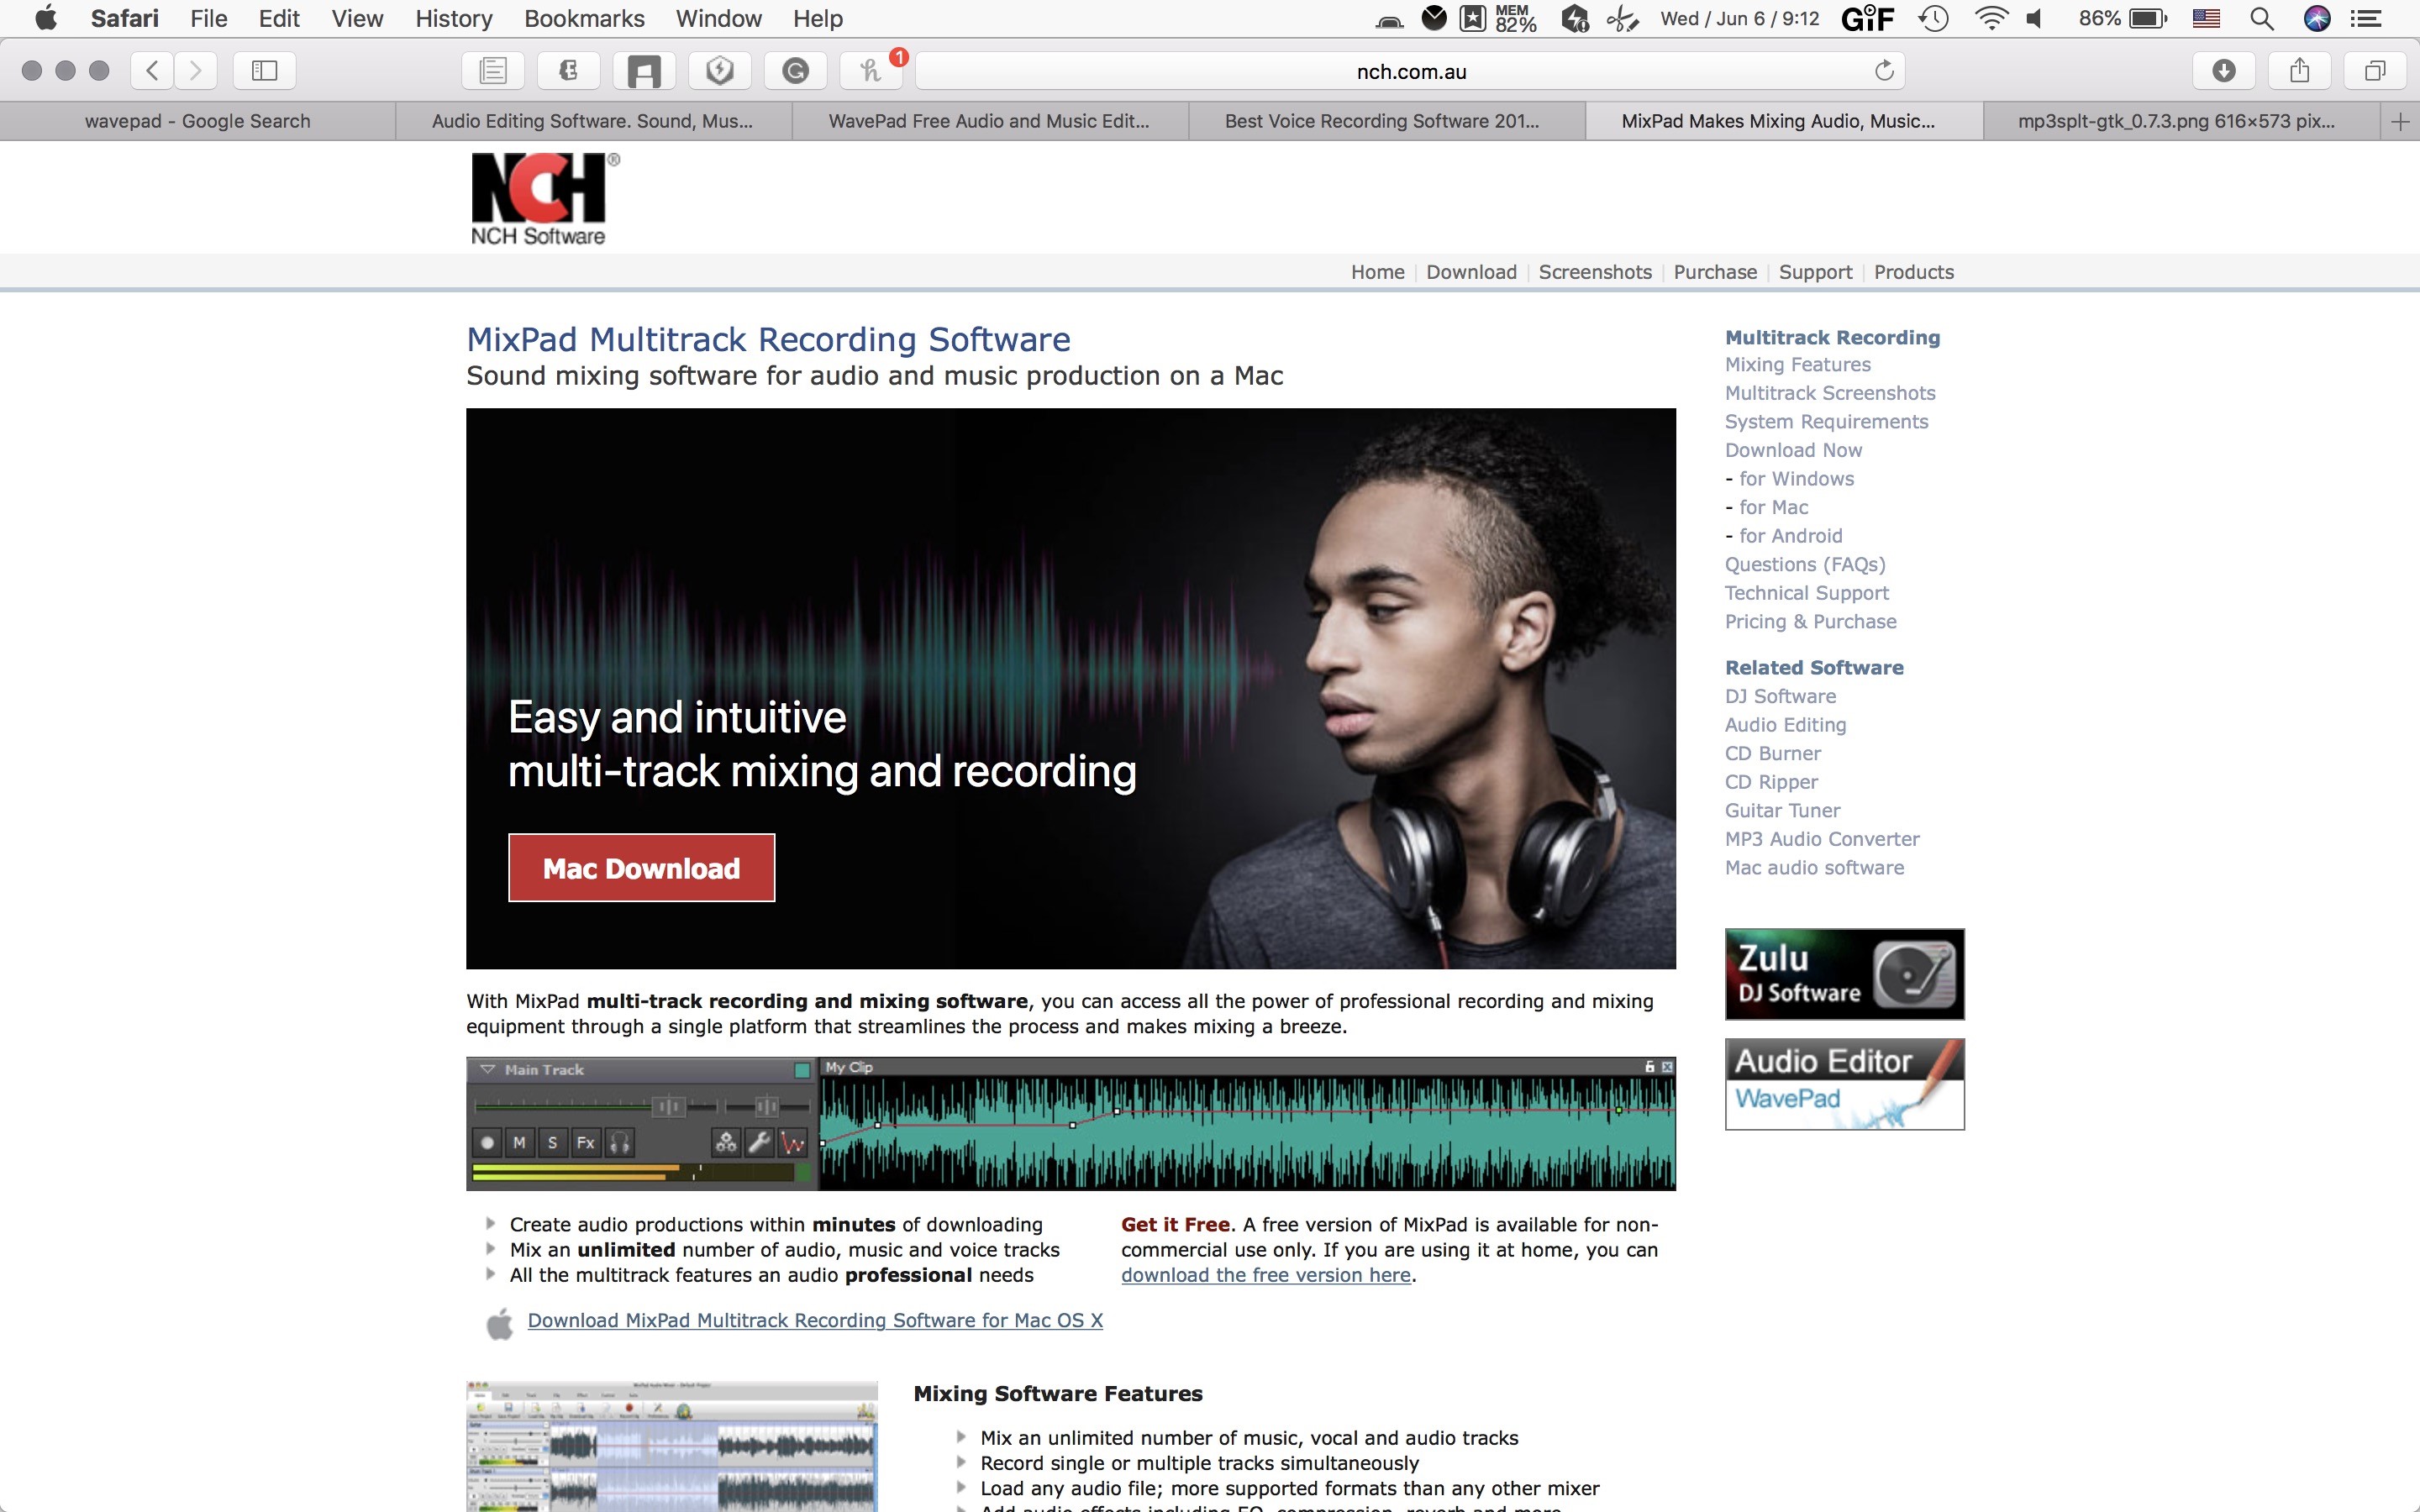This screenshot has height=1512, width=2420.
Task: Click the GIF menu bar icon
Action: [1867, 18]
